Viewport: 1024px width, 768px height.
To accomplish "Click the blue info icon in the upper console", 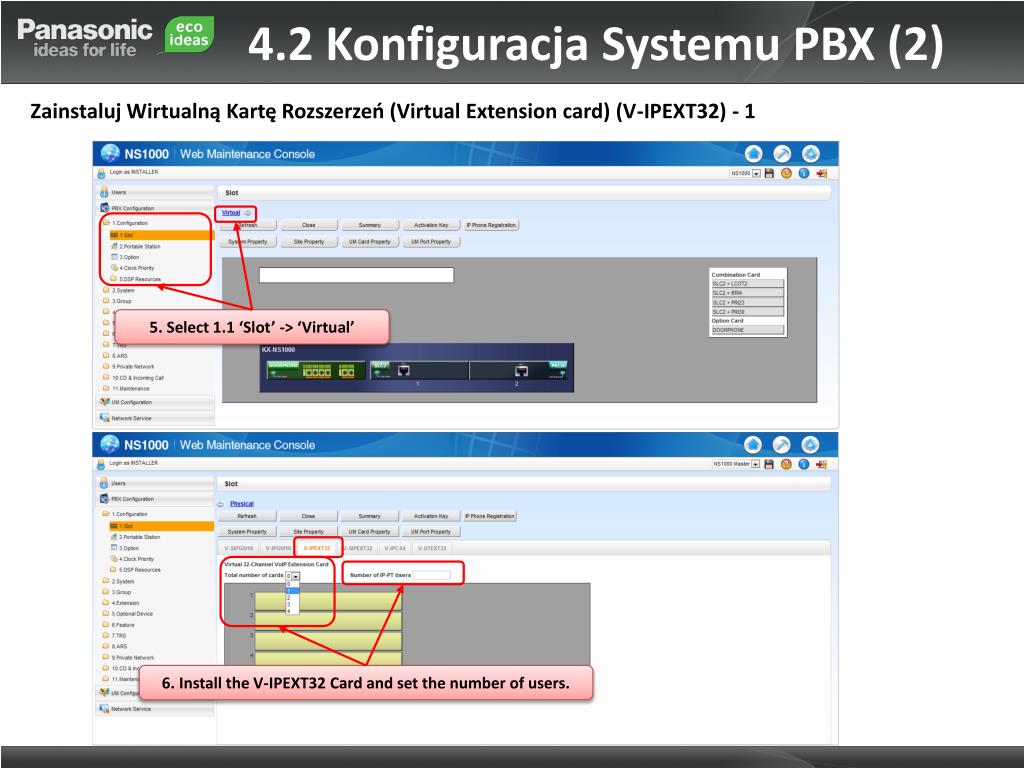I will 804,173.
